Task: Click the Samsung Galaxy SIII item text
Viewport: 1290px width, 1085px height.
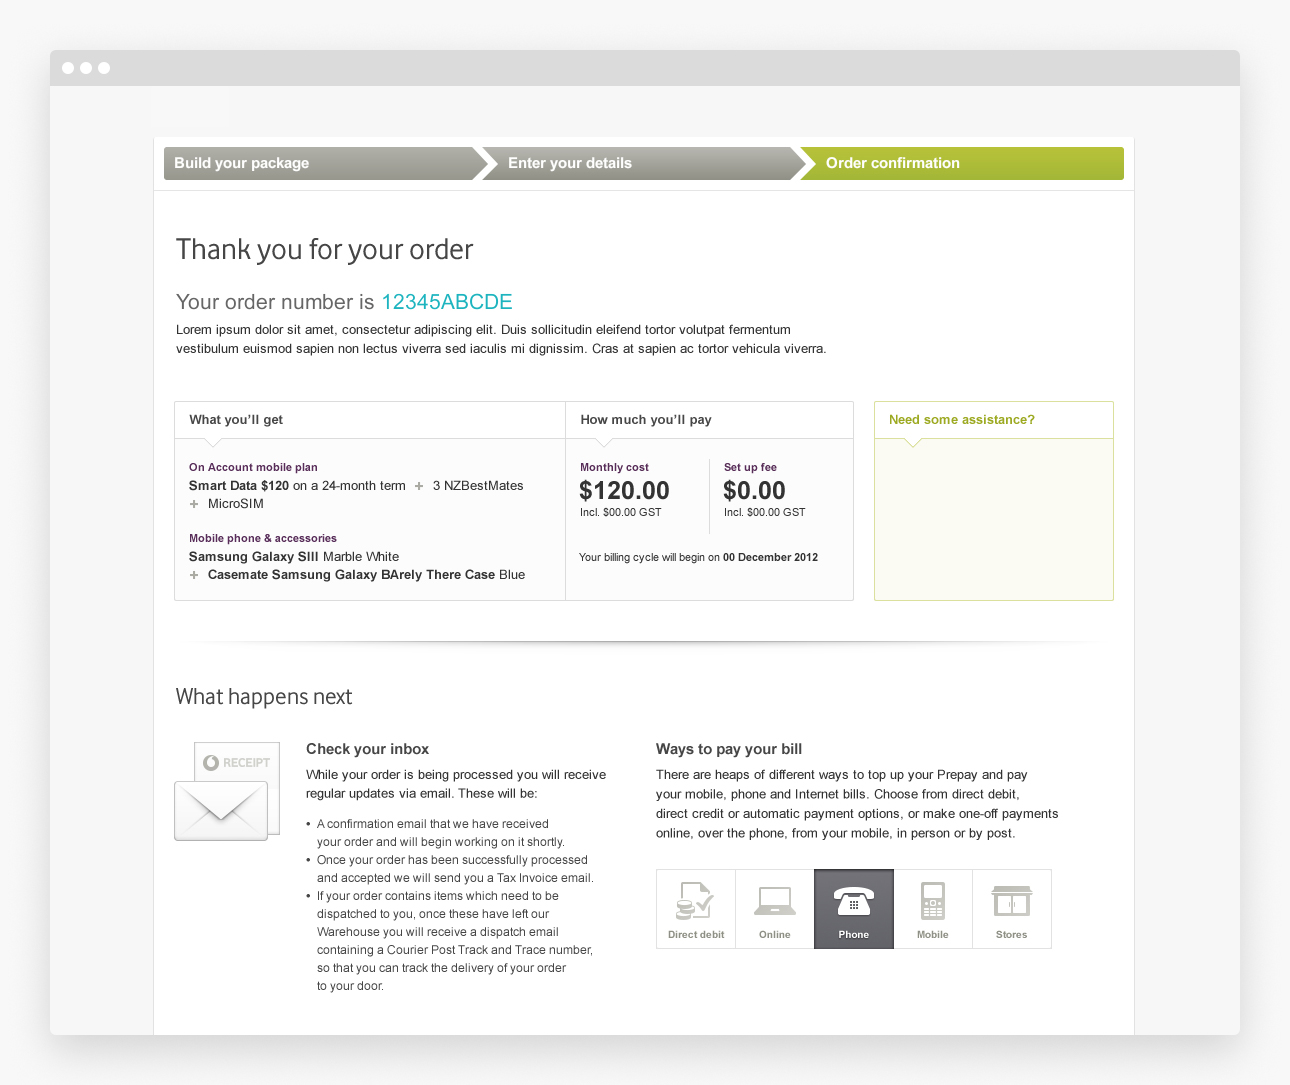Action: click(x=294, y=557)
